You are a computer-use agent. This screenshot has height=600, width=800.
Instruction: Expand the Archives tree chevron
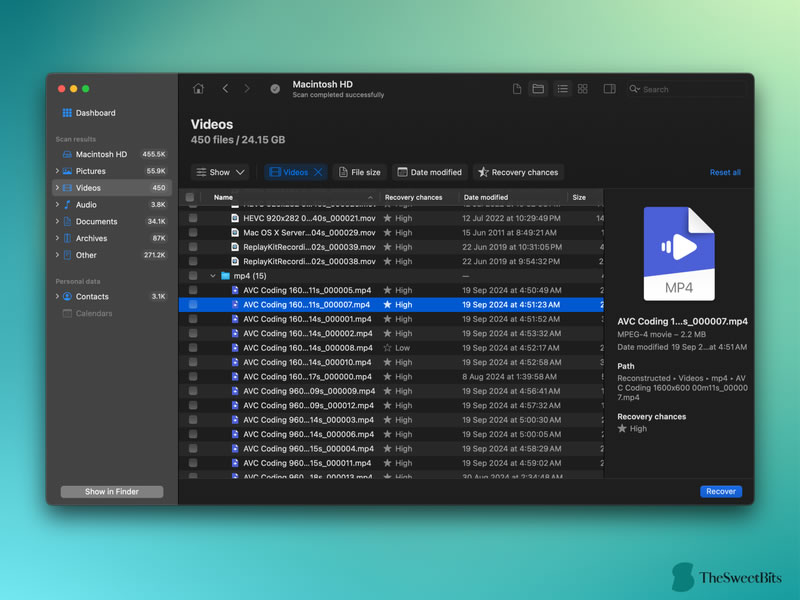tap(57, 238)
